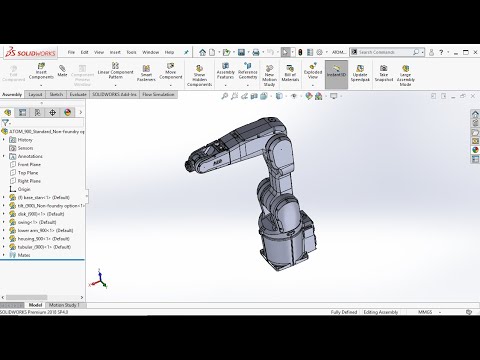
Task: Open PropertyManager panel tab
Action: point(22,113)
